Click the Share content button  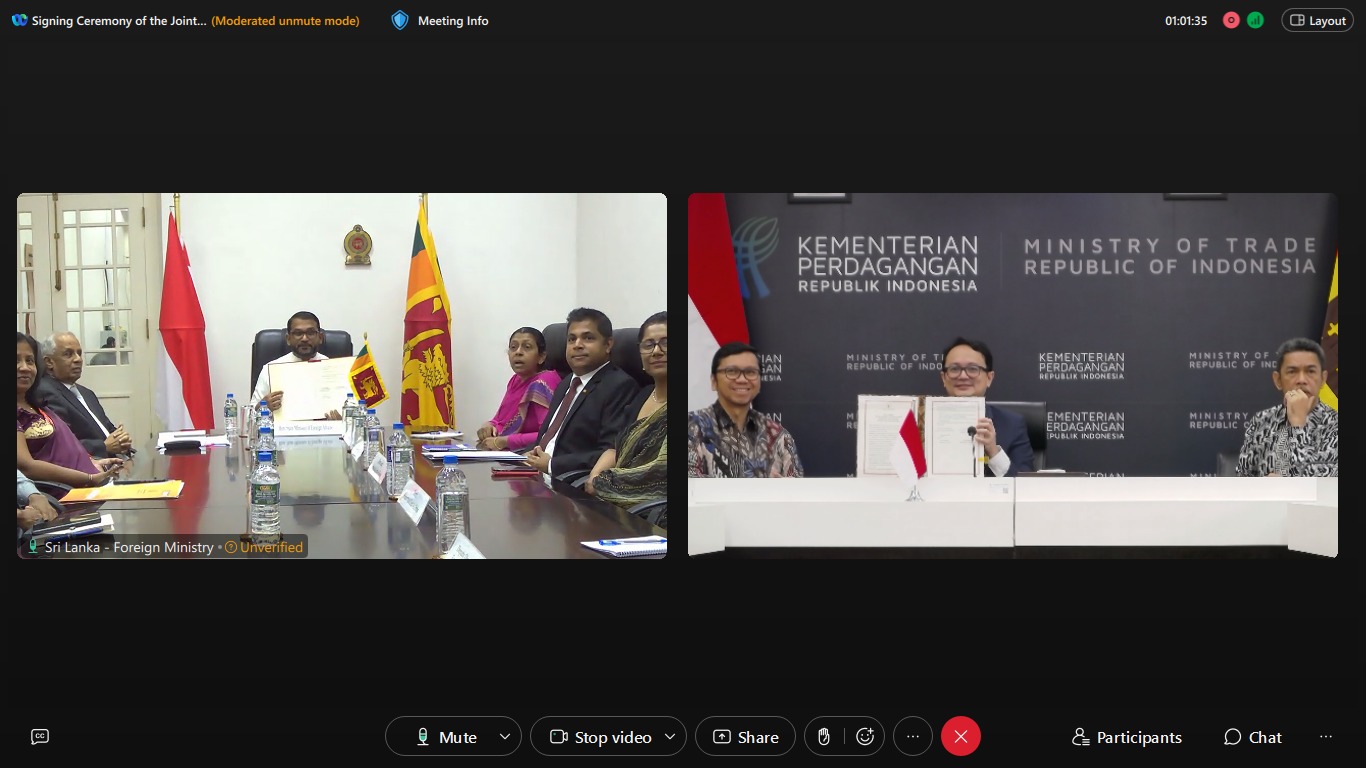pyautogui.click(x=745, y=737)
